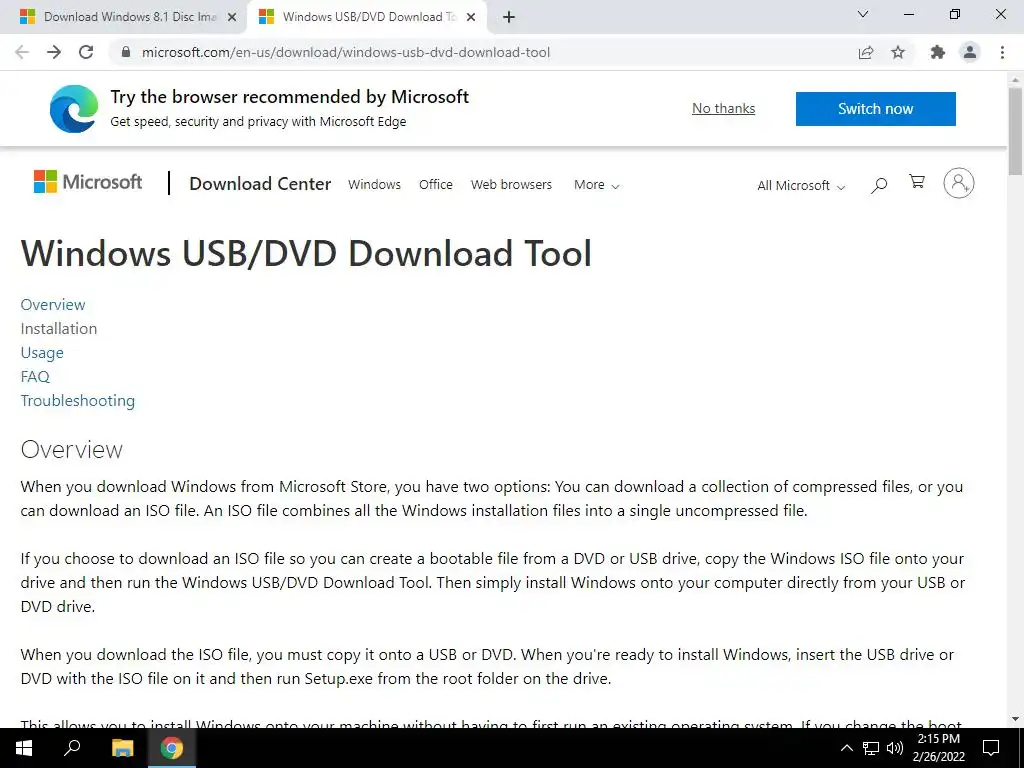Show hidden system tray icons

(846, 748)
